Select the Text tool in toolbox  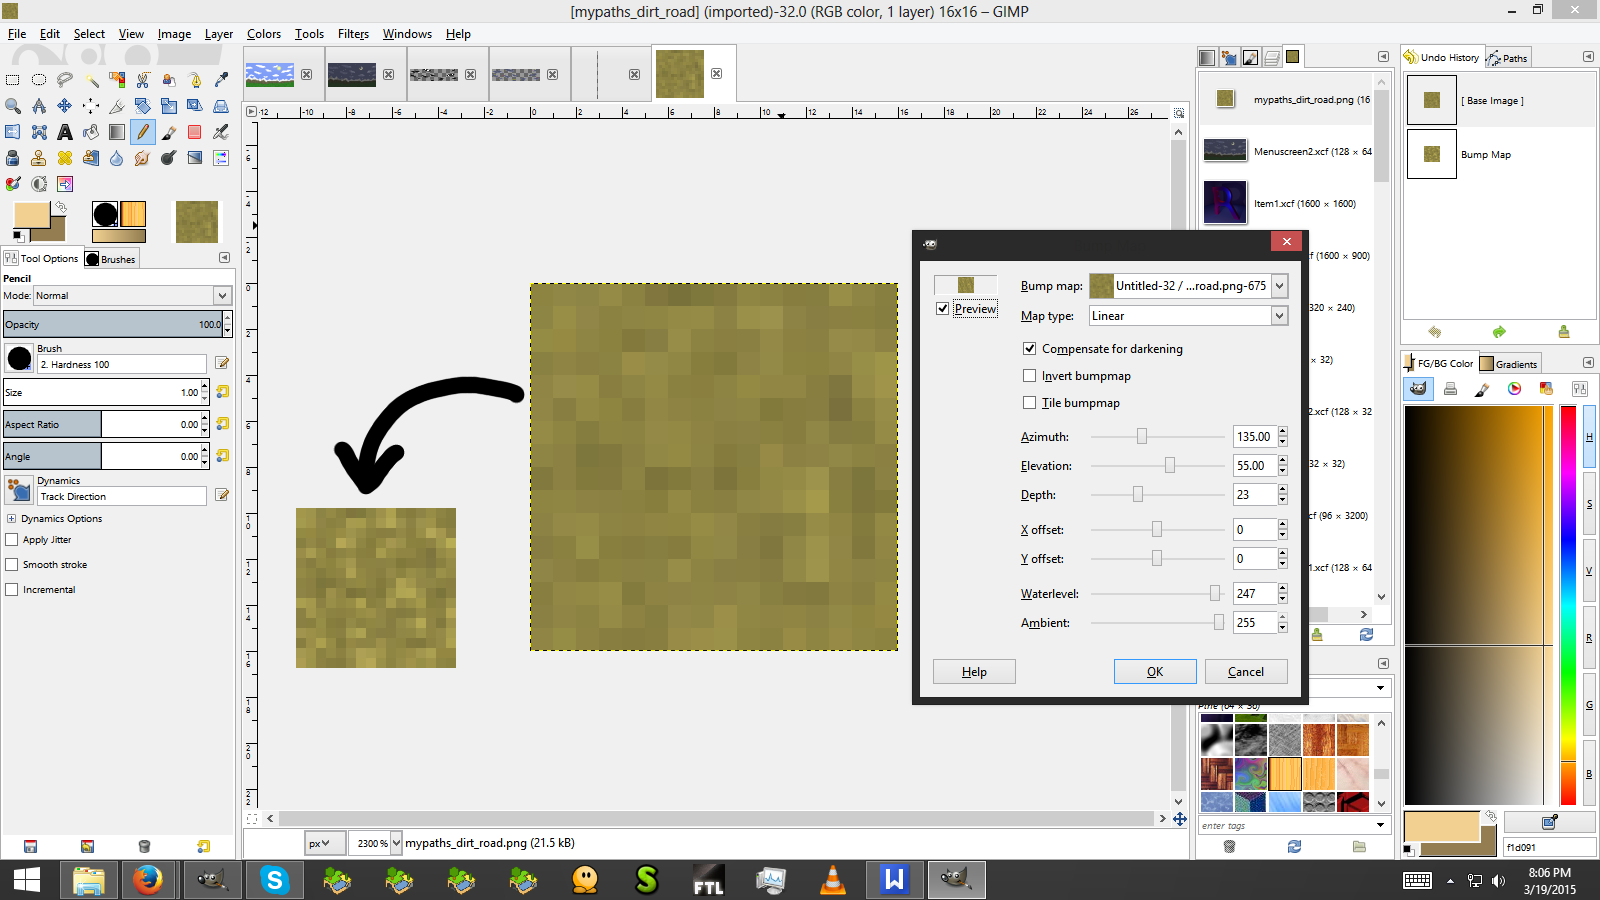65,132
